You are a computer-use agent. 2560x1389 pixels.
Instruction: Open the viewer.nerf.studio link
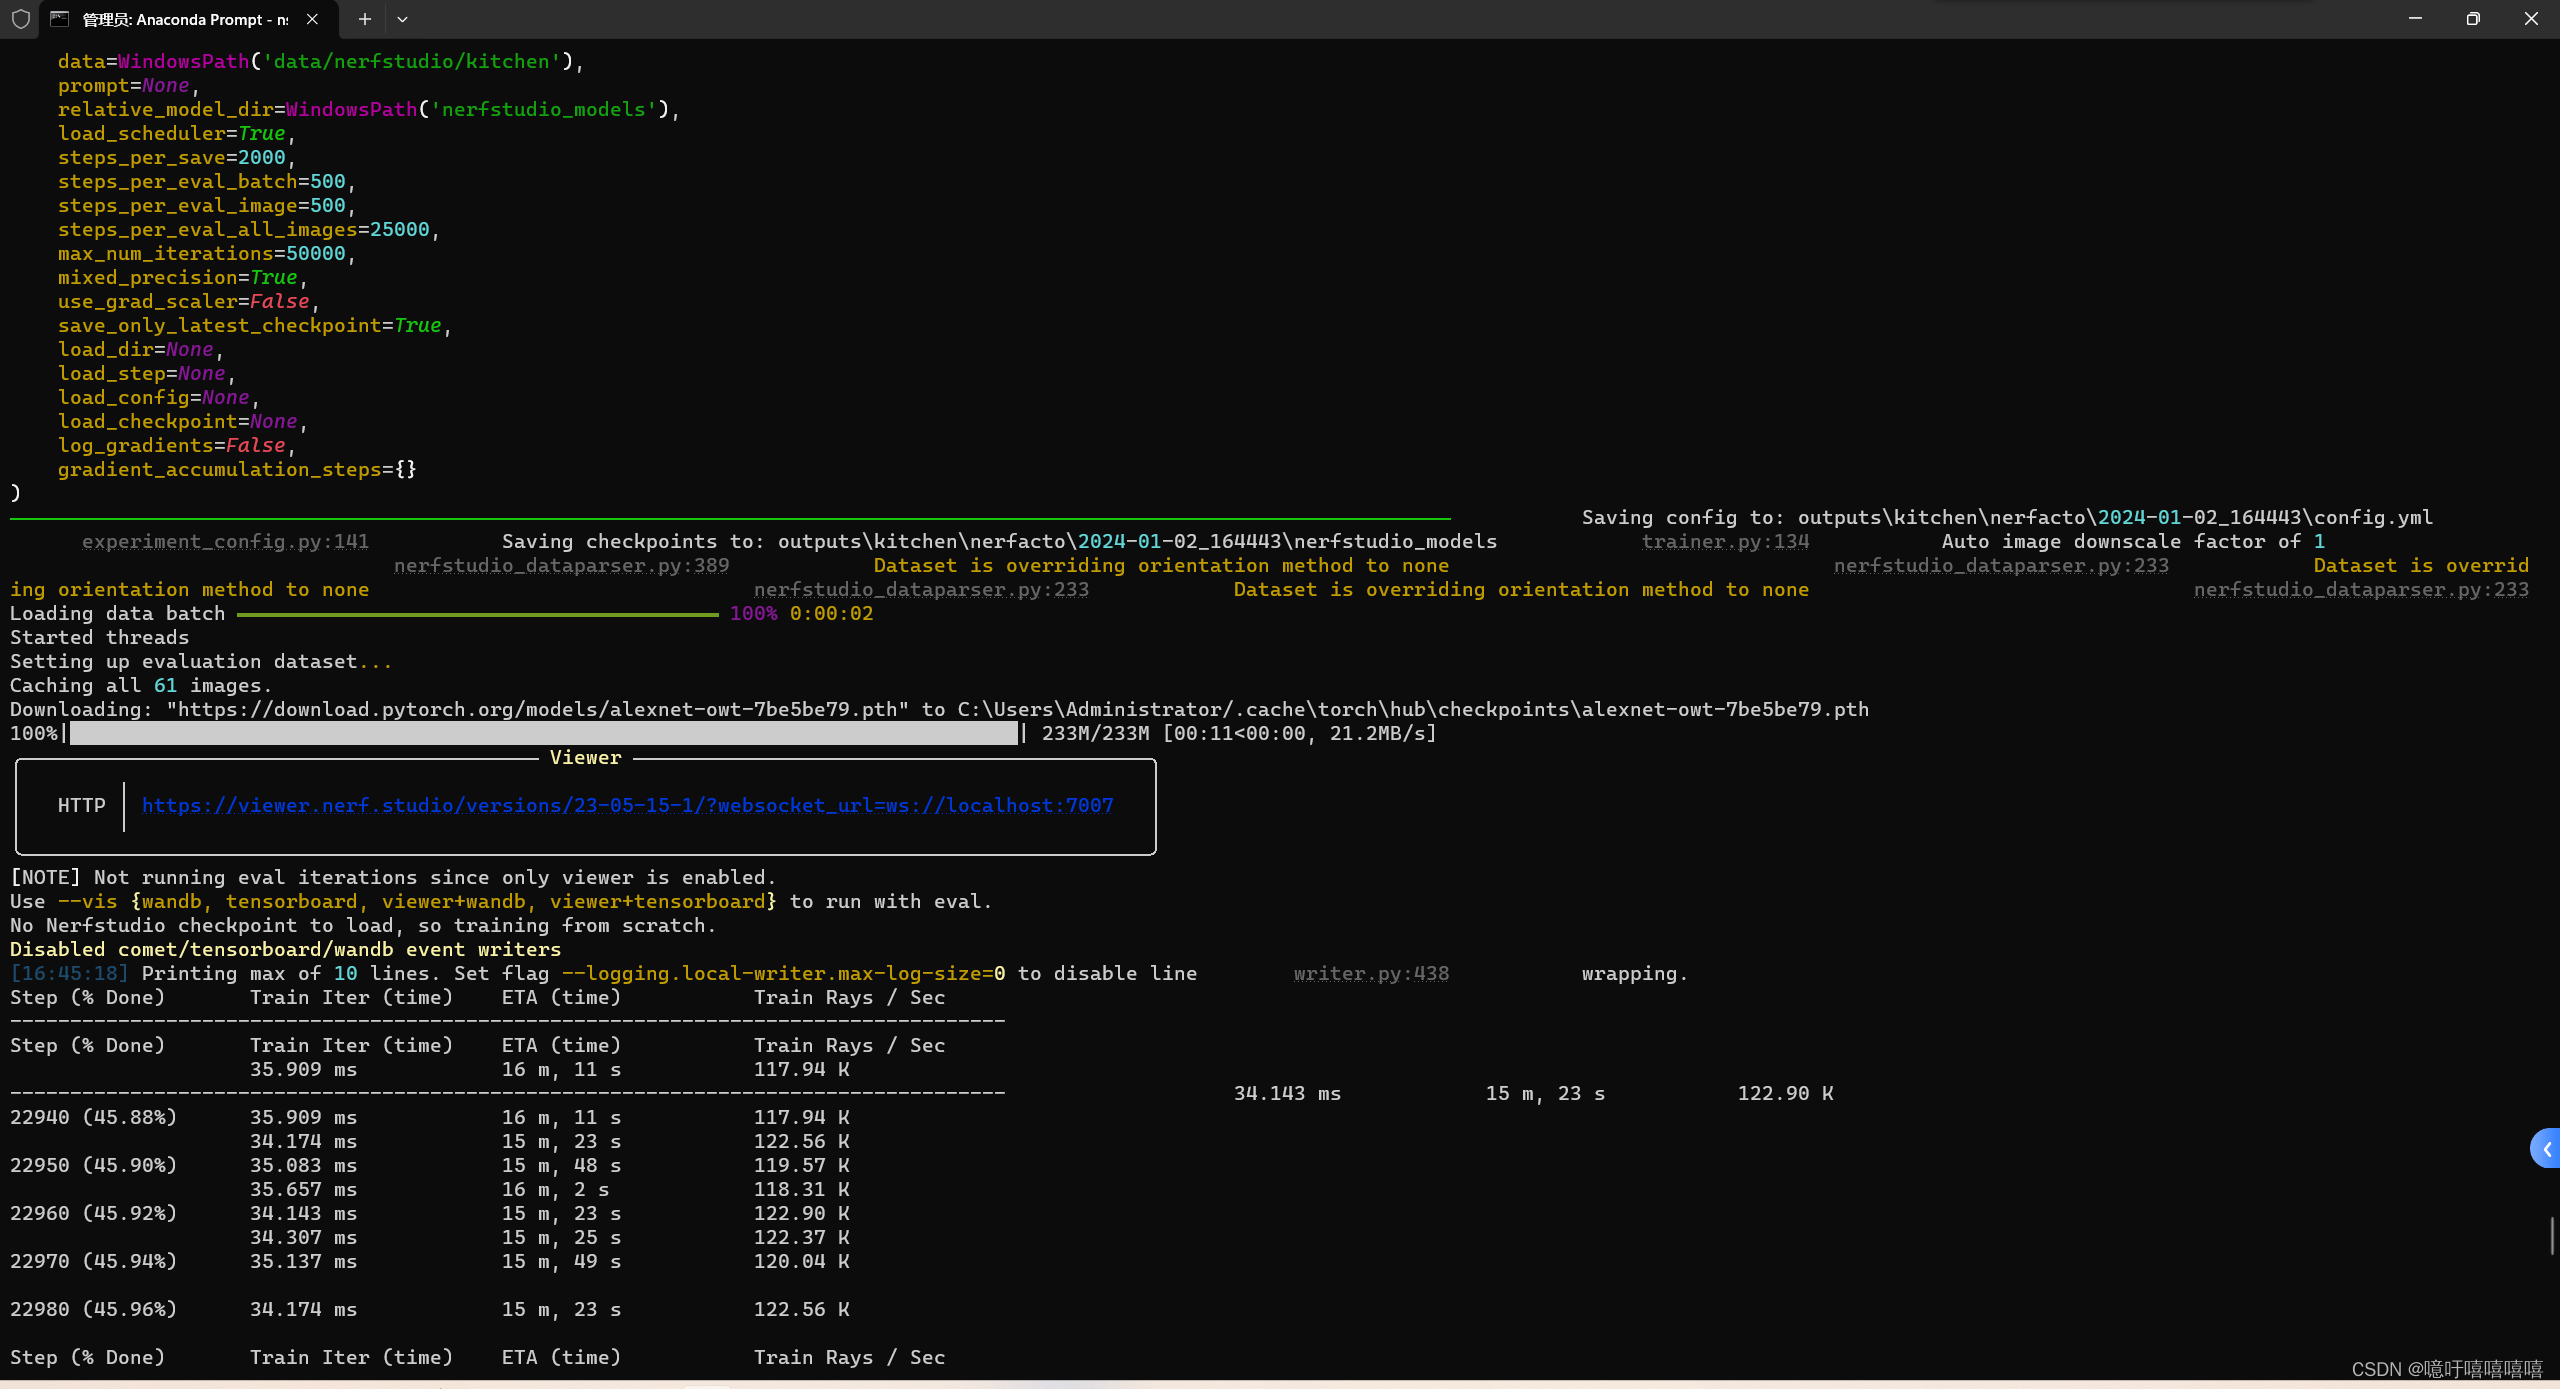[x=627, y=805]
